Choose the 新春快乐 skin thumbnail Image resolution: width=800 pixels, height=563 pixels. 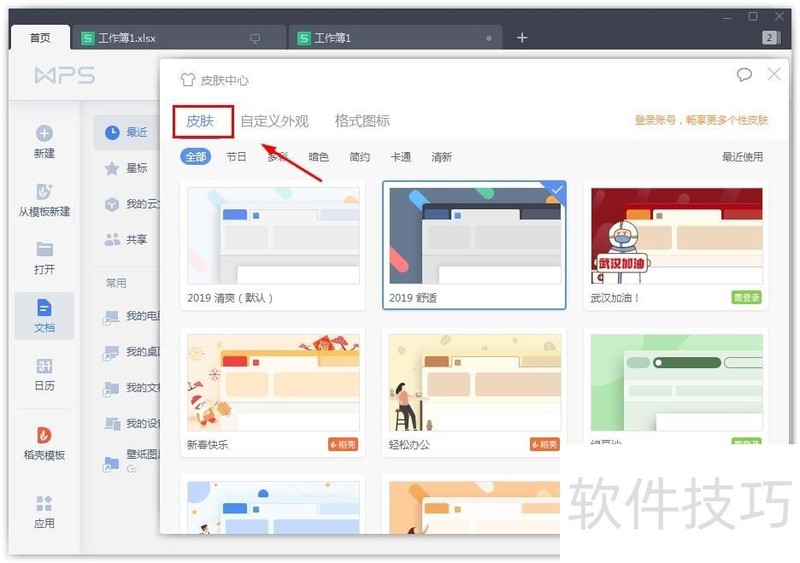coord(273,382)
